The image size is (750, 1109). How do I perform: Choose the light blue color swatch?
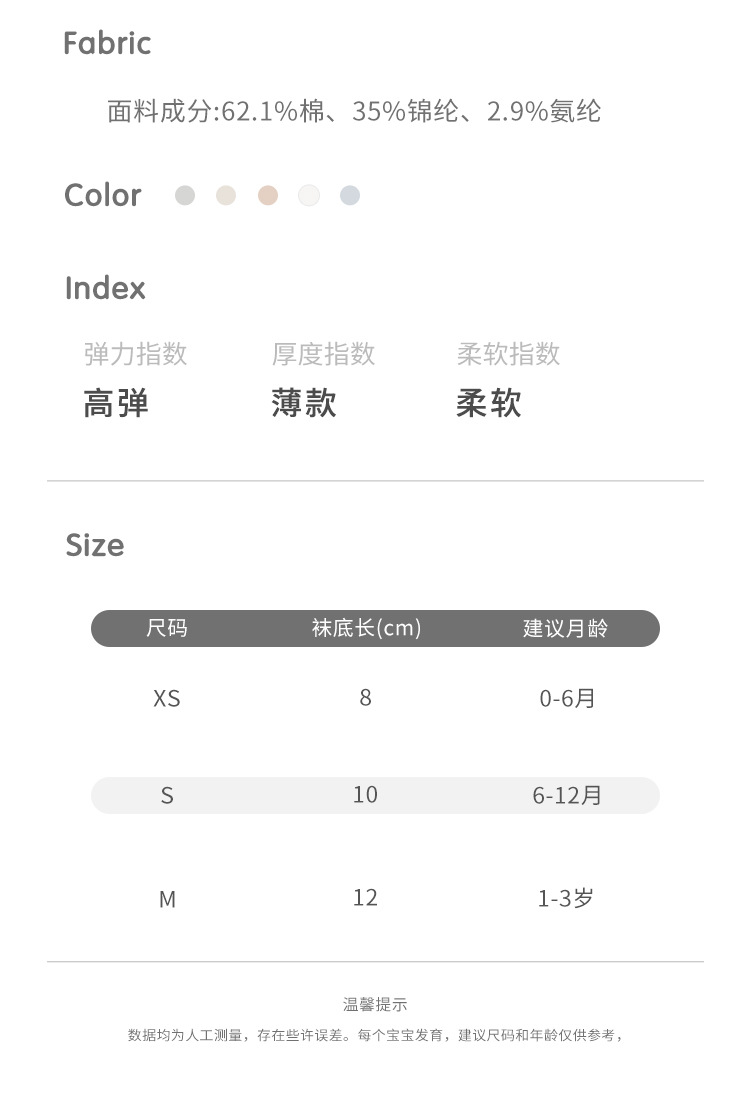coord(349,195)
